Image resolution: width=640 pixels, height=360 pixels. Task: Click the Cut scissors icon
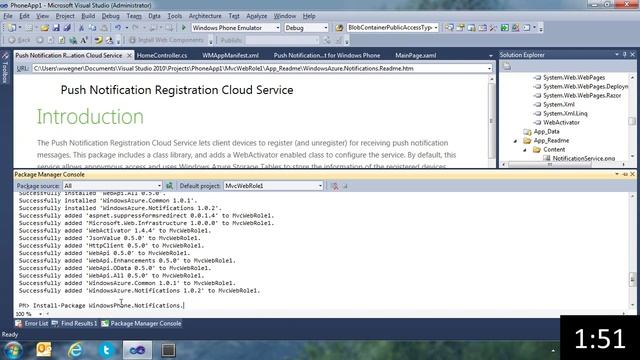pyautogui.click(x=81, y=28)
